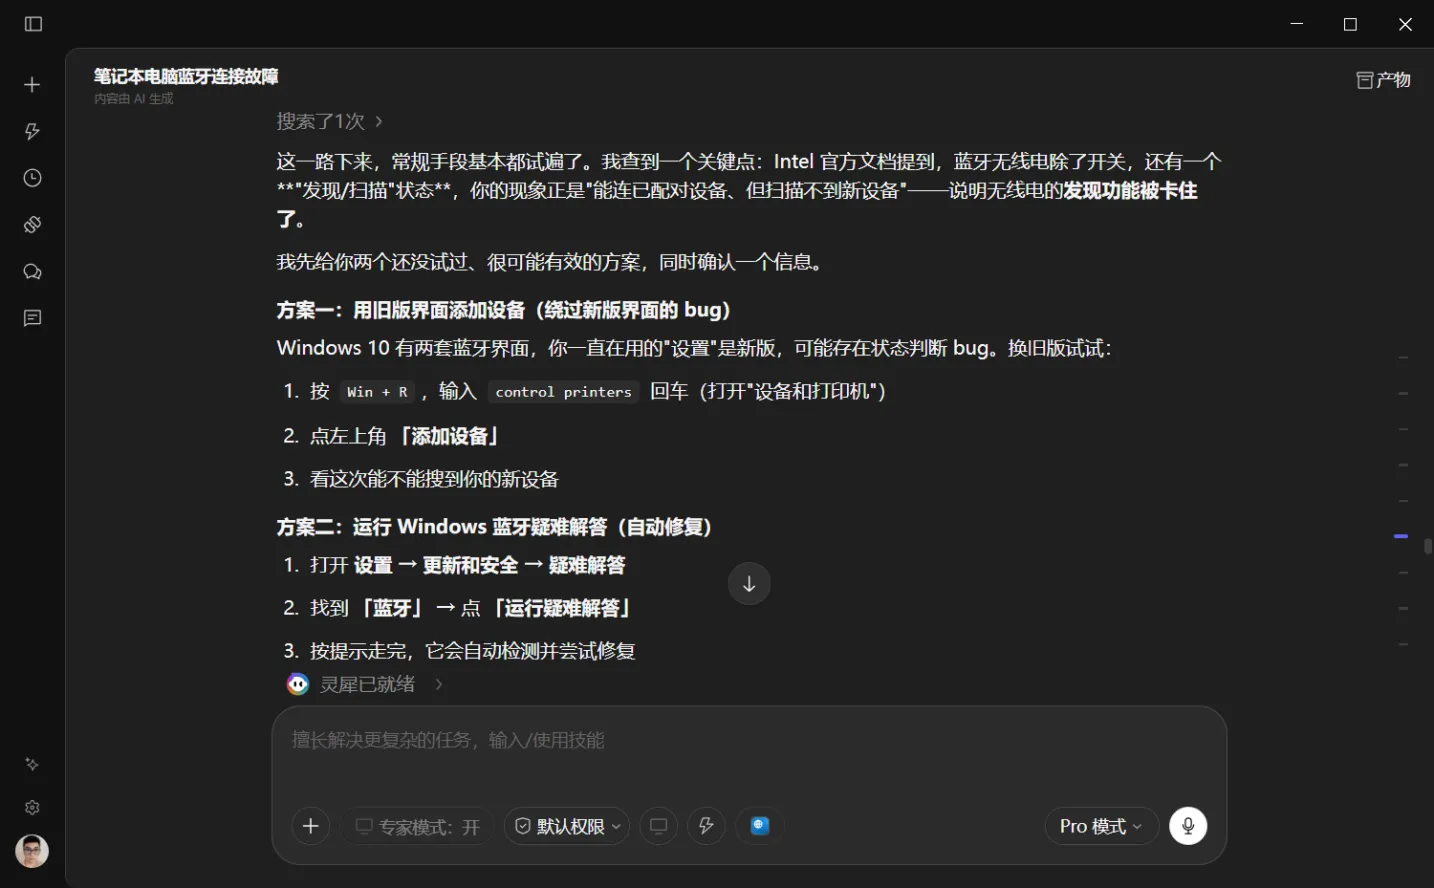The height and width of the screenshot is (888, 1434).
Task: Open the double speech bubbles icon in sidebar
Action: click(x=32, y=272)
